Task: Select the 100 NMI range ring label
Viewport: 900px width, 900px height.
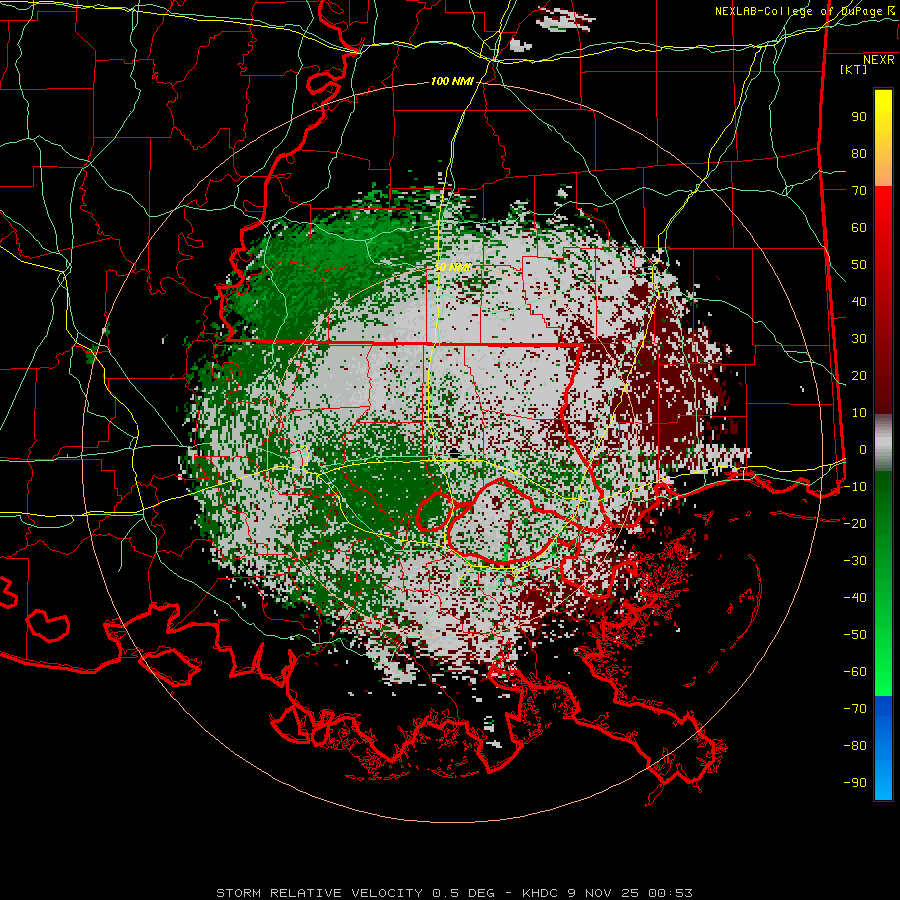Action: [452, 82]
